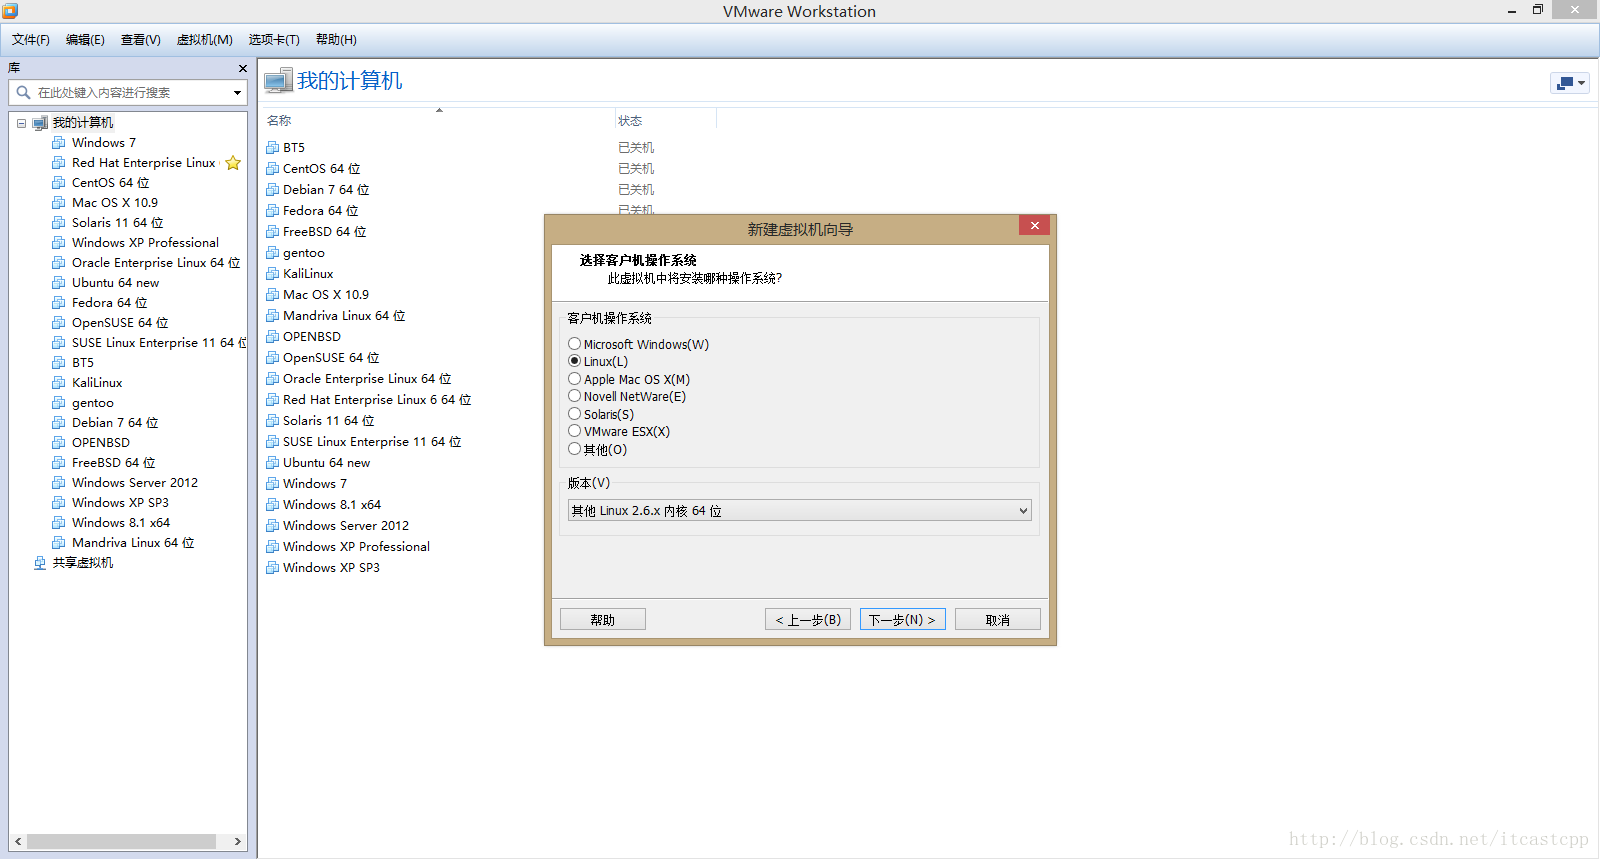Select Windows XP Professional in library tree
This screenshot has height=859, width=1600.
(x=145, y=243)
